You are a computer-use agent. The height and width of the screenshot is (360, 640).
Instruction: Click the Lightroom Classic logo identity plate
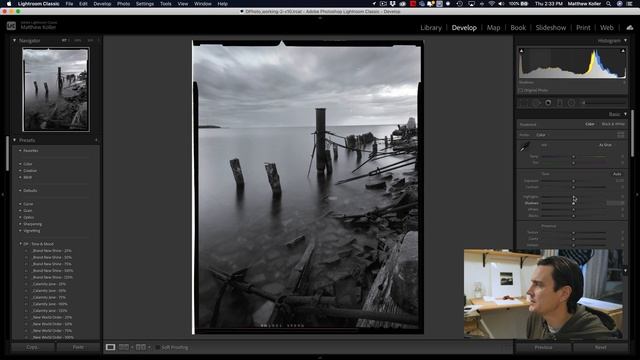[11, 26]
